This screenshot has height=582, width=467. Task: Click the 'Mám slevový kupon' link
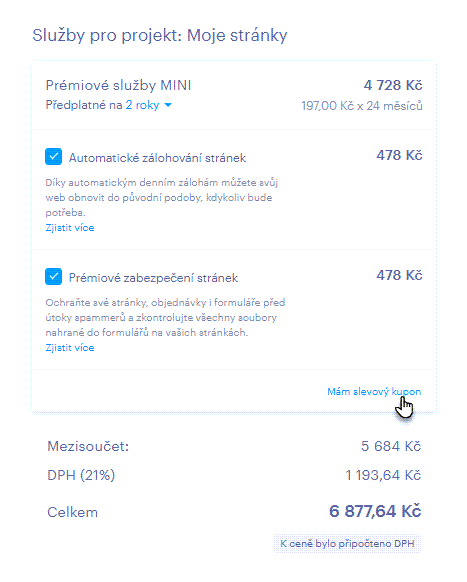point(374,392)
